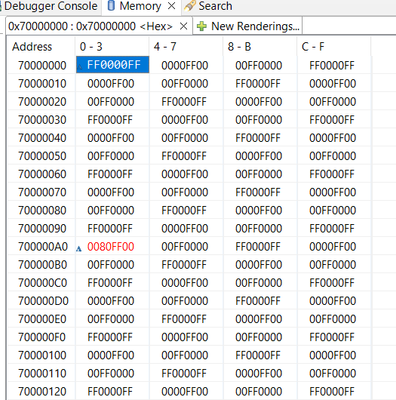Select the 0 - 3 cell in row 70000010
Screen dimensions: 396x400
[111, 84]
